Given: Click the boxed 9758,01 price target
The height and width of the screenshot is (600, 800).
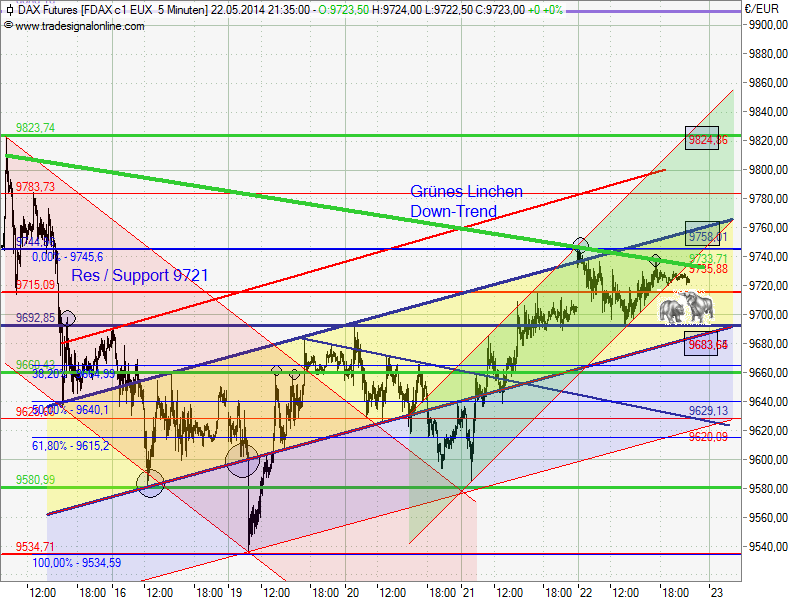Looking at the screenshot, I should tap(702, 234).
